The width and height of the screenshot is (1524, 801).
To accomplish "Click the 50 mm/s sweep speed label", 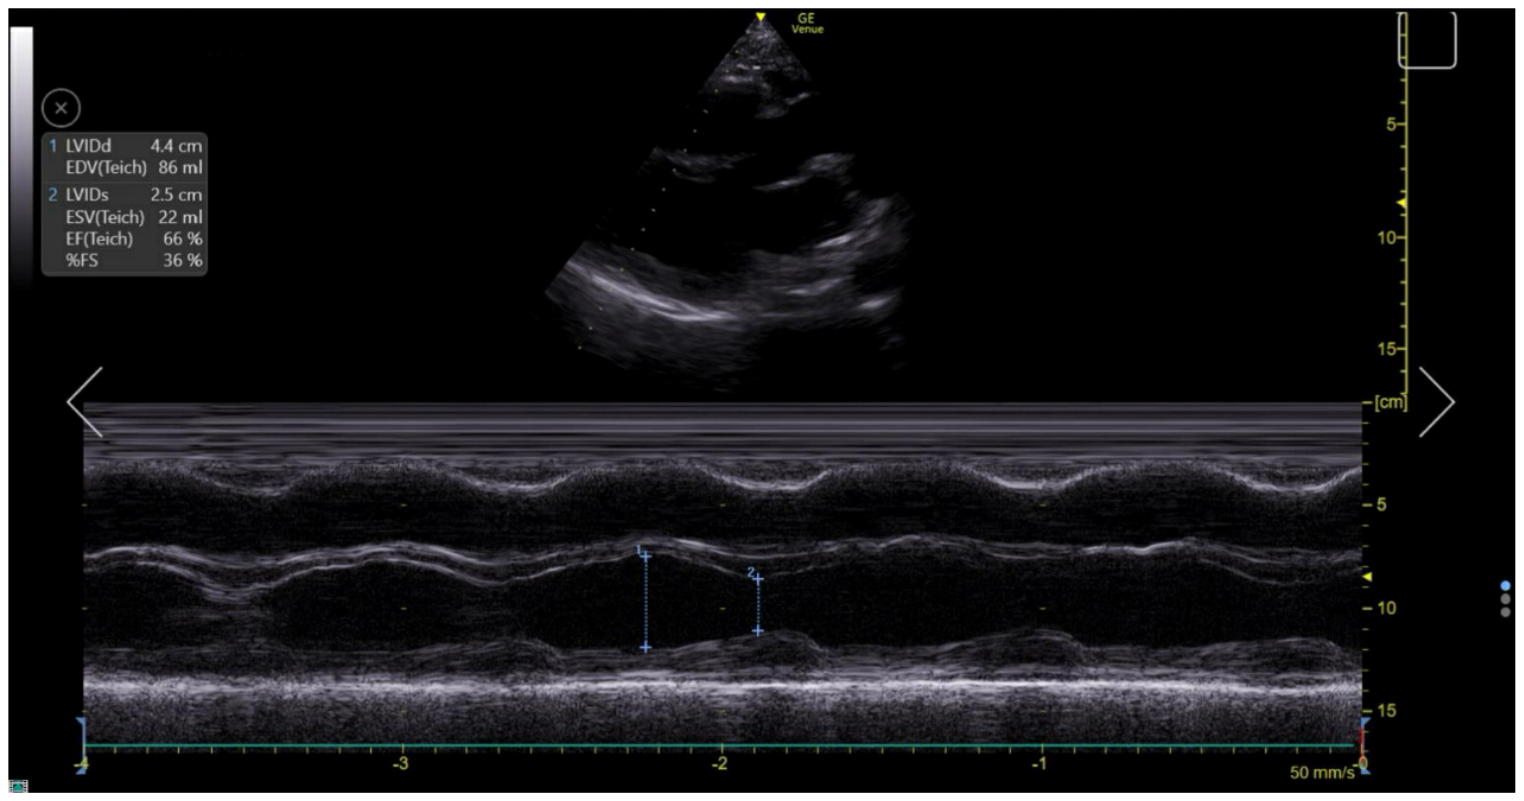I will coord(1323,772).
